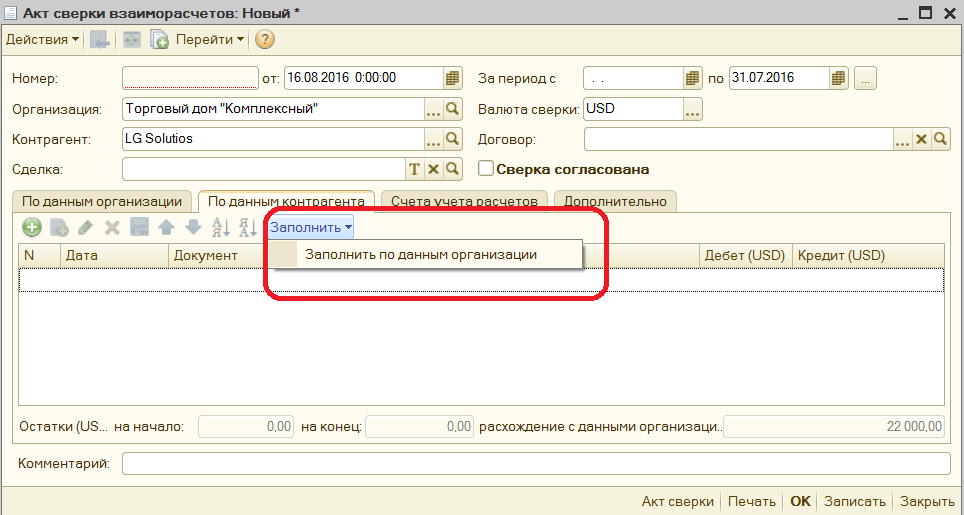
Task: Open Сделка record via magnifier icon
Action: pyautogui.click(x=452, y=169)
